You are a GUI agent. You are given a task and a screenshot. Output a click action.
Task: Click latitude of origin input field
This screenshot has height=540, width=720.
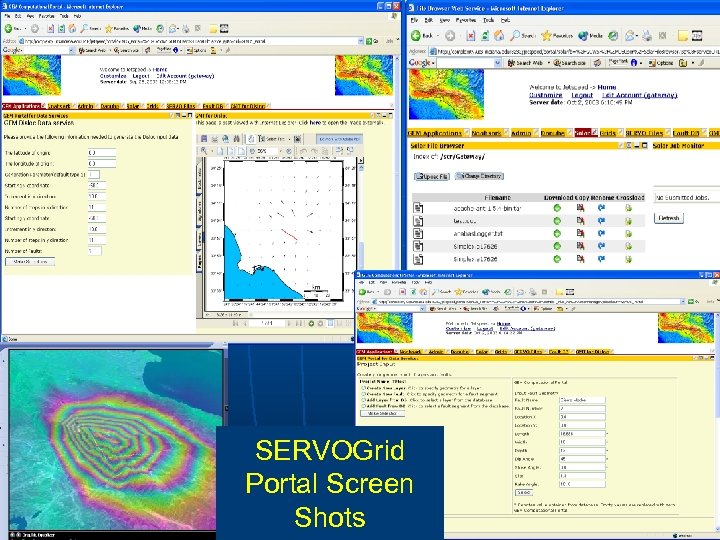[x=101, y=153]
